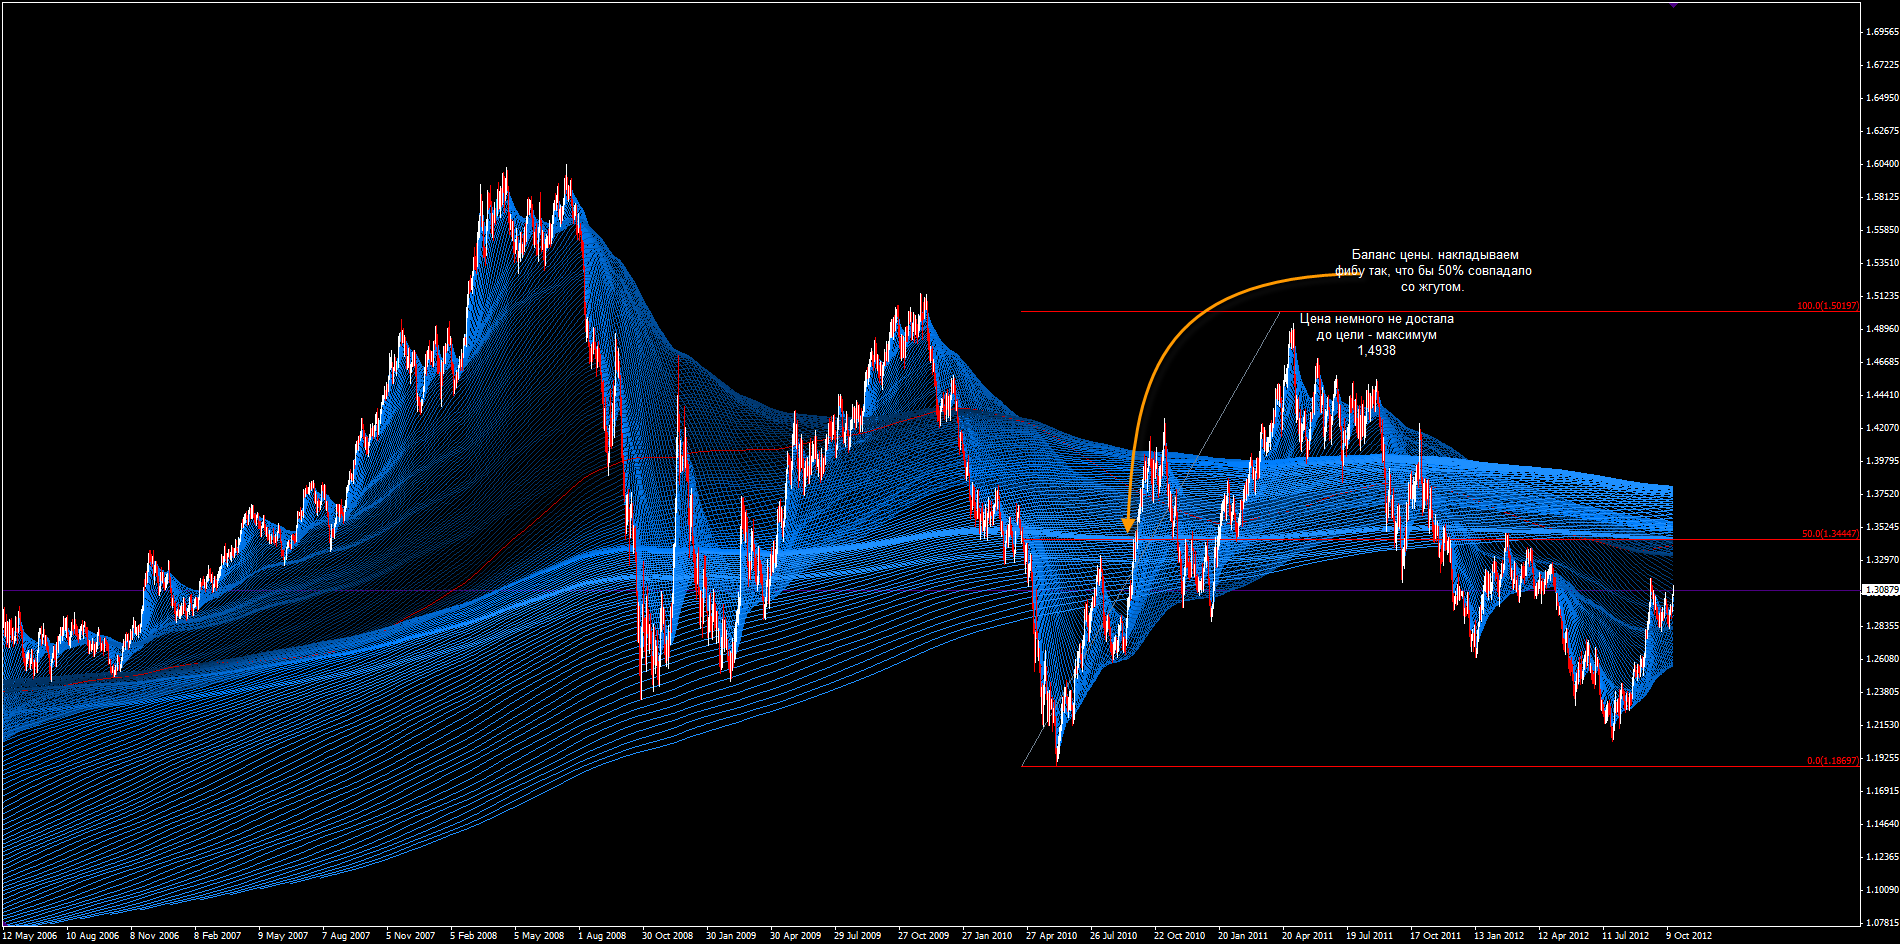This screenshot has width=1900, height=944.
Task: Click the 9 May 2007 date label
Action: click(283, 936)
